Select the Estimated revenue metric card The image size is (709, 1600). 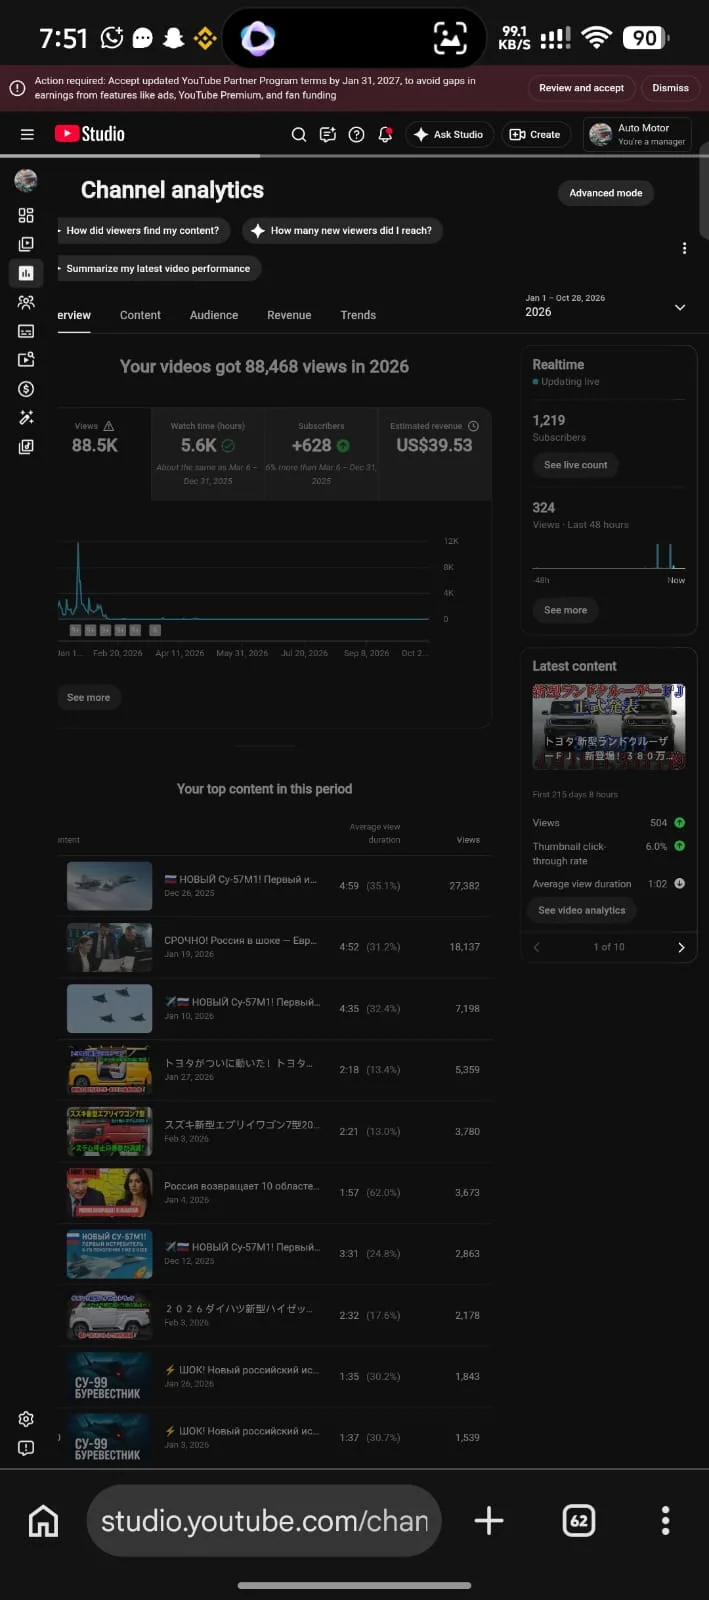point(434,453)
